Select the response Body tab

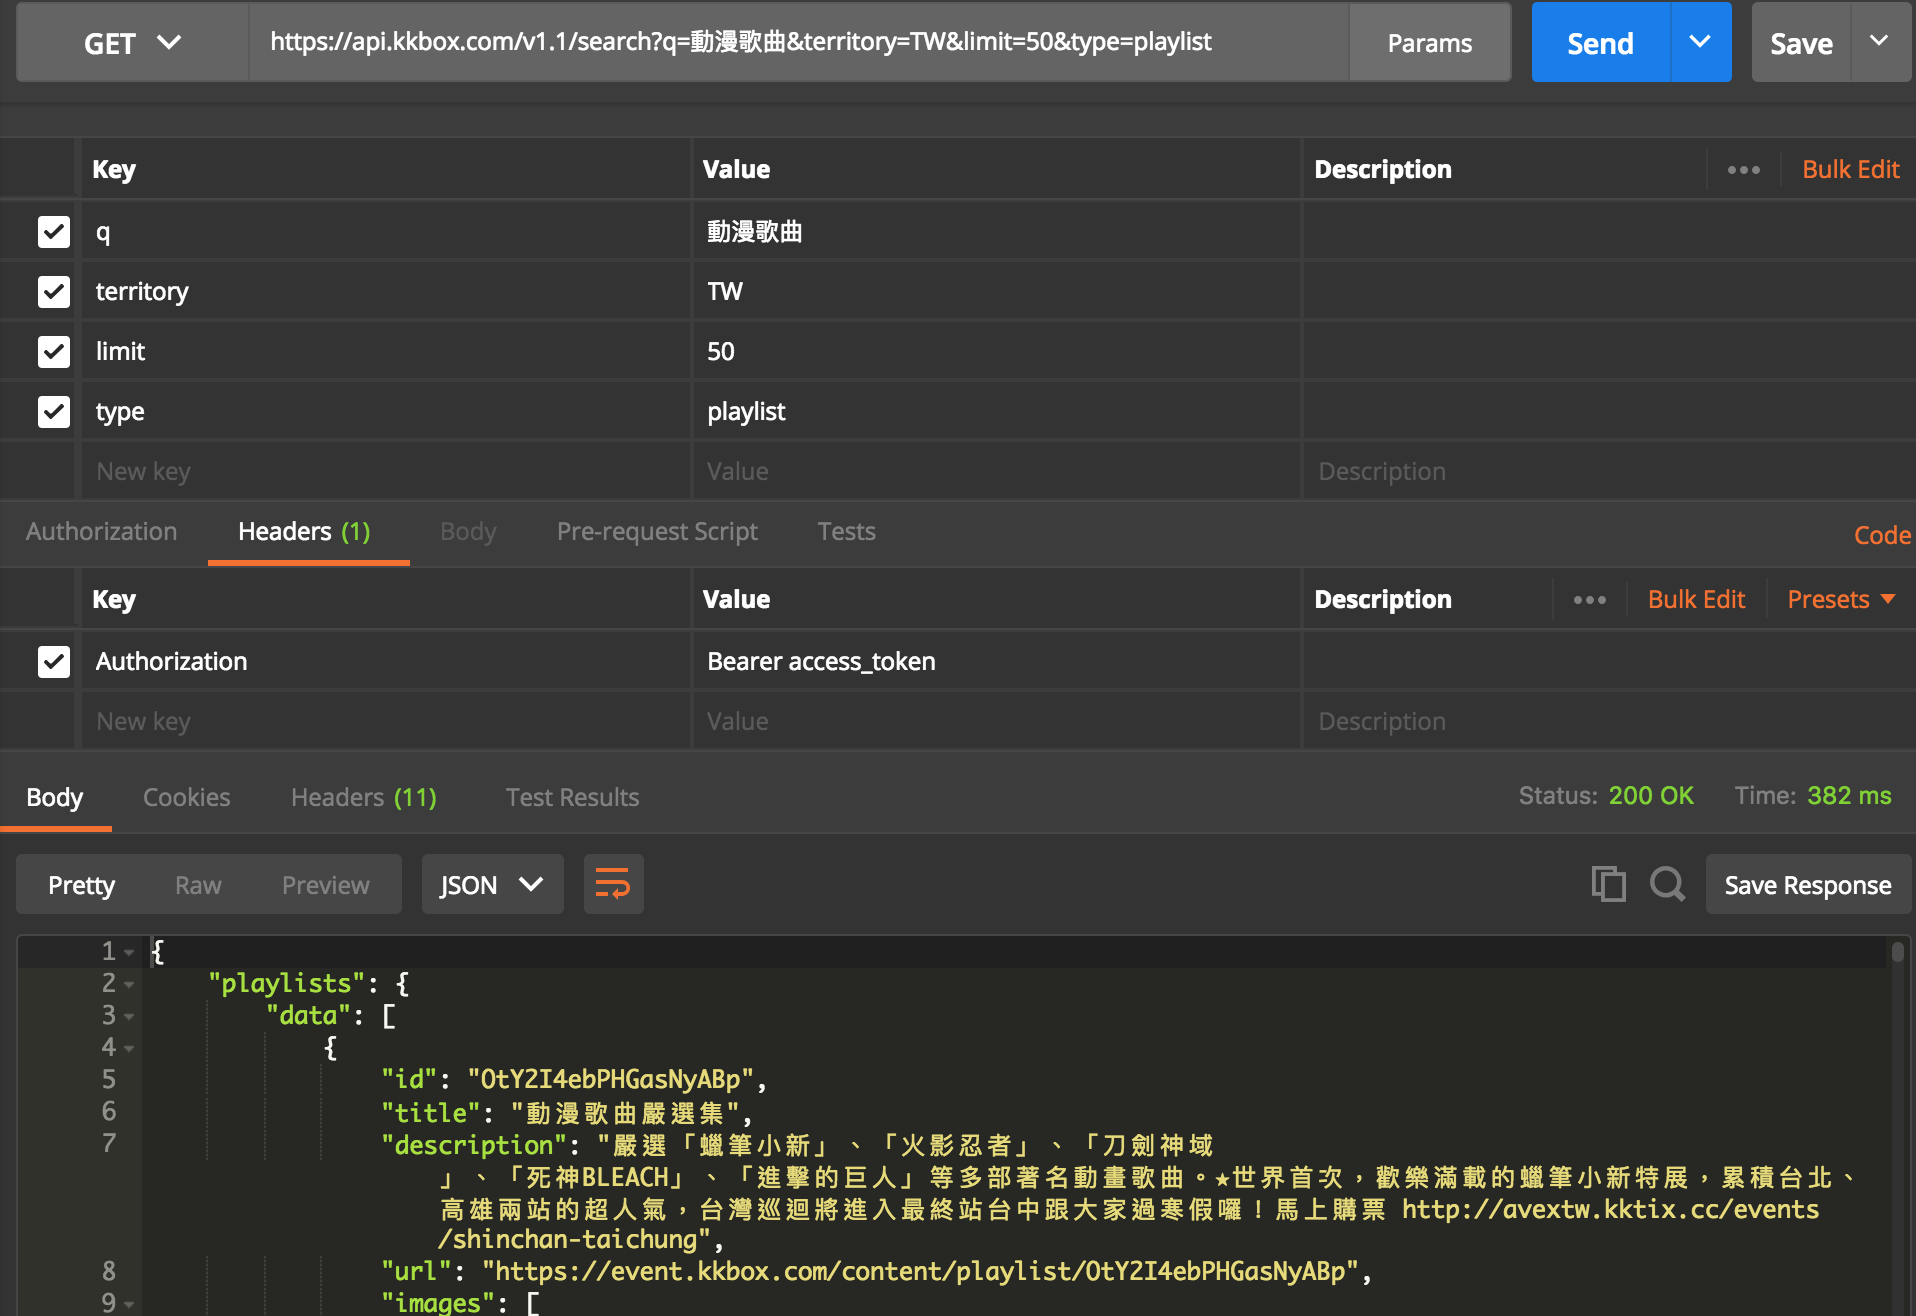pos(55,798)
